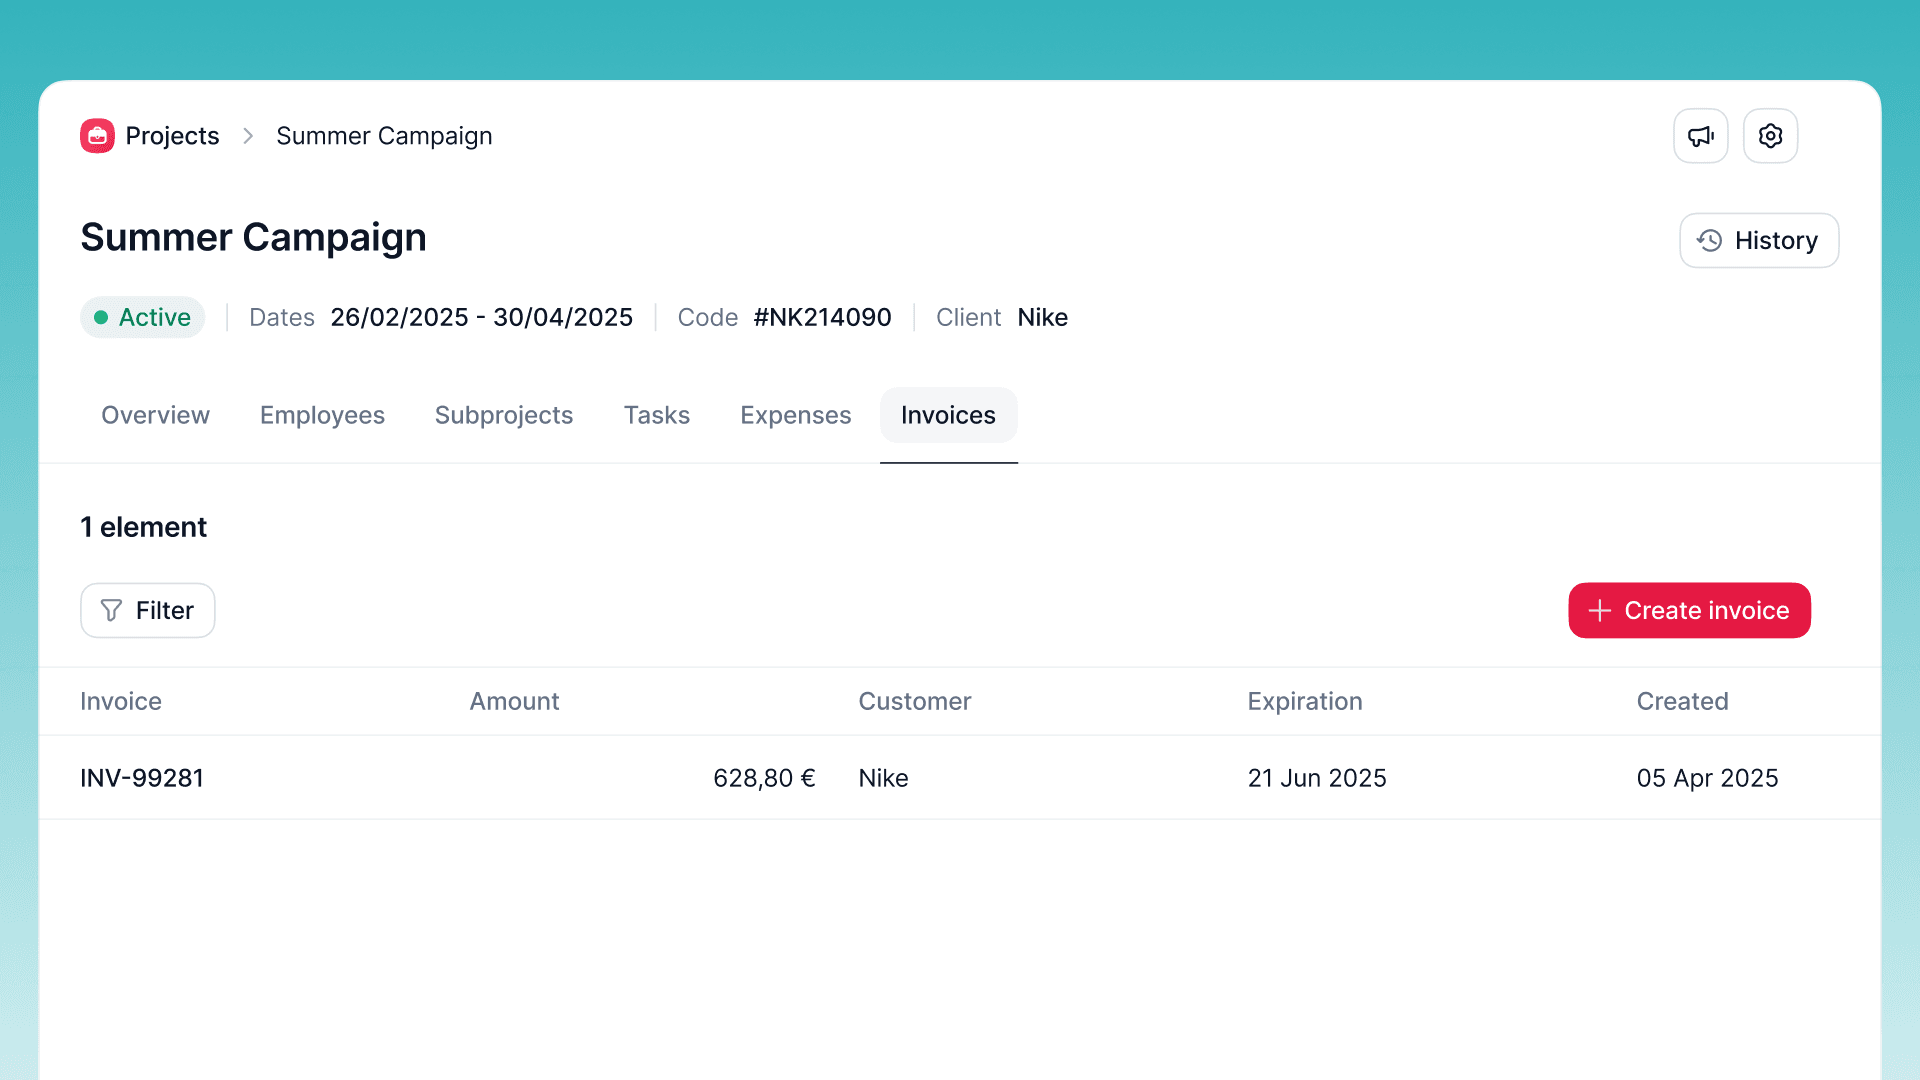Click the red app logo in the breadcrumb
1920x1080 pixels.
pos(97,135)
